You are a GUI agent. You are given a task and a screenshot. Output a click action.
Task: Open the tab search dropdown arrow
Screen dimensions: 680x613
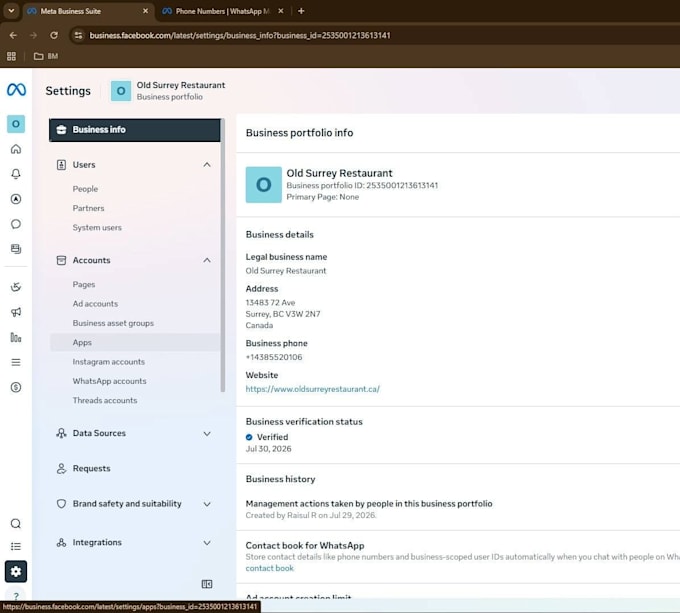pyautogui.click(x=11, y=11)
